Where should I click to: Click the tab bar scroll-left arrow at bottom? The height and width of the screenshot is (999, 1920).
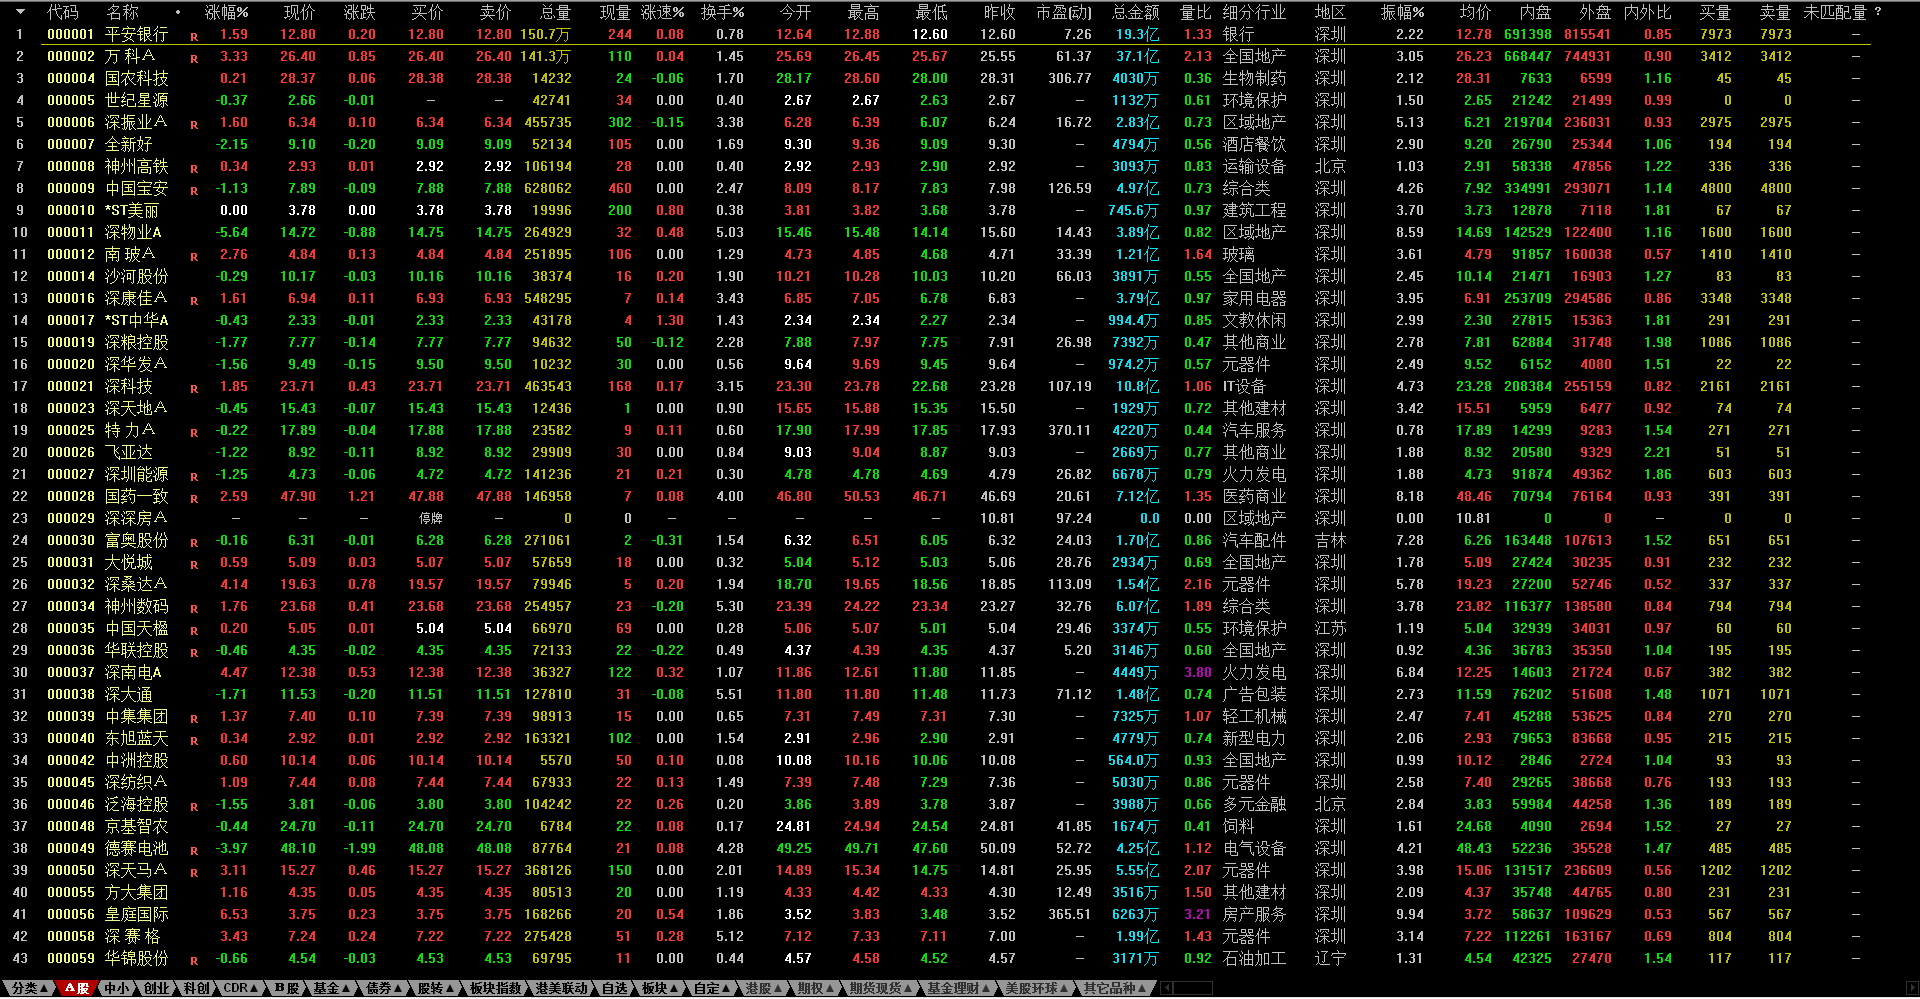point(1166,988)
